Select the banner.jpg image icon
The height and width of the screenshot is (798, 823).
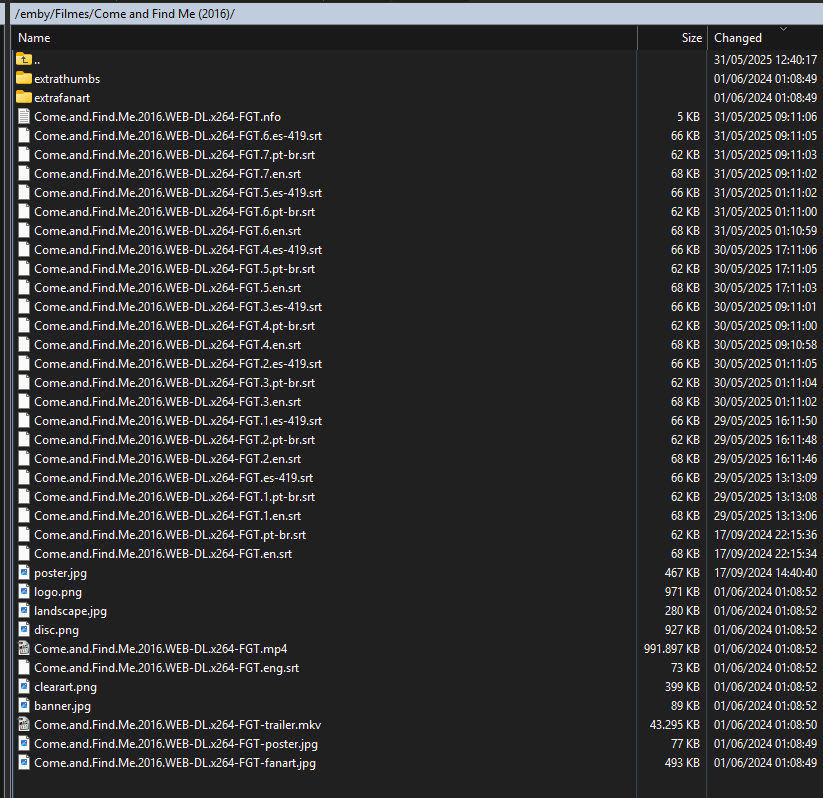24,706
